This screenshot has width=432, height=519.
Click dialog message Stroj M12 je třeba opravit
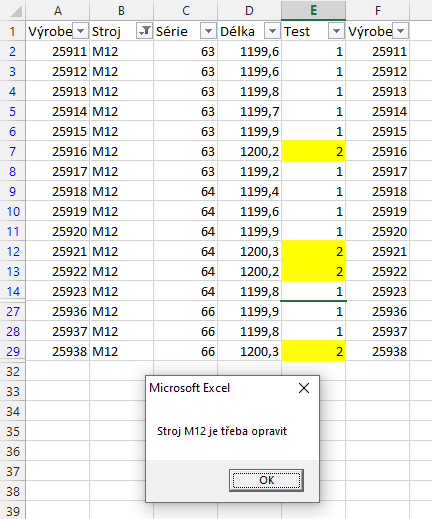point(222,431)
